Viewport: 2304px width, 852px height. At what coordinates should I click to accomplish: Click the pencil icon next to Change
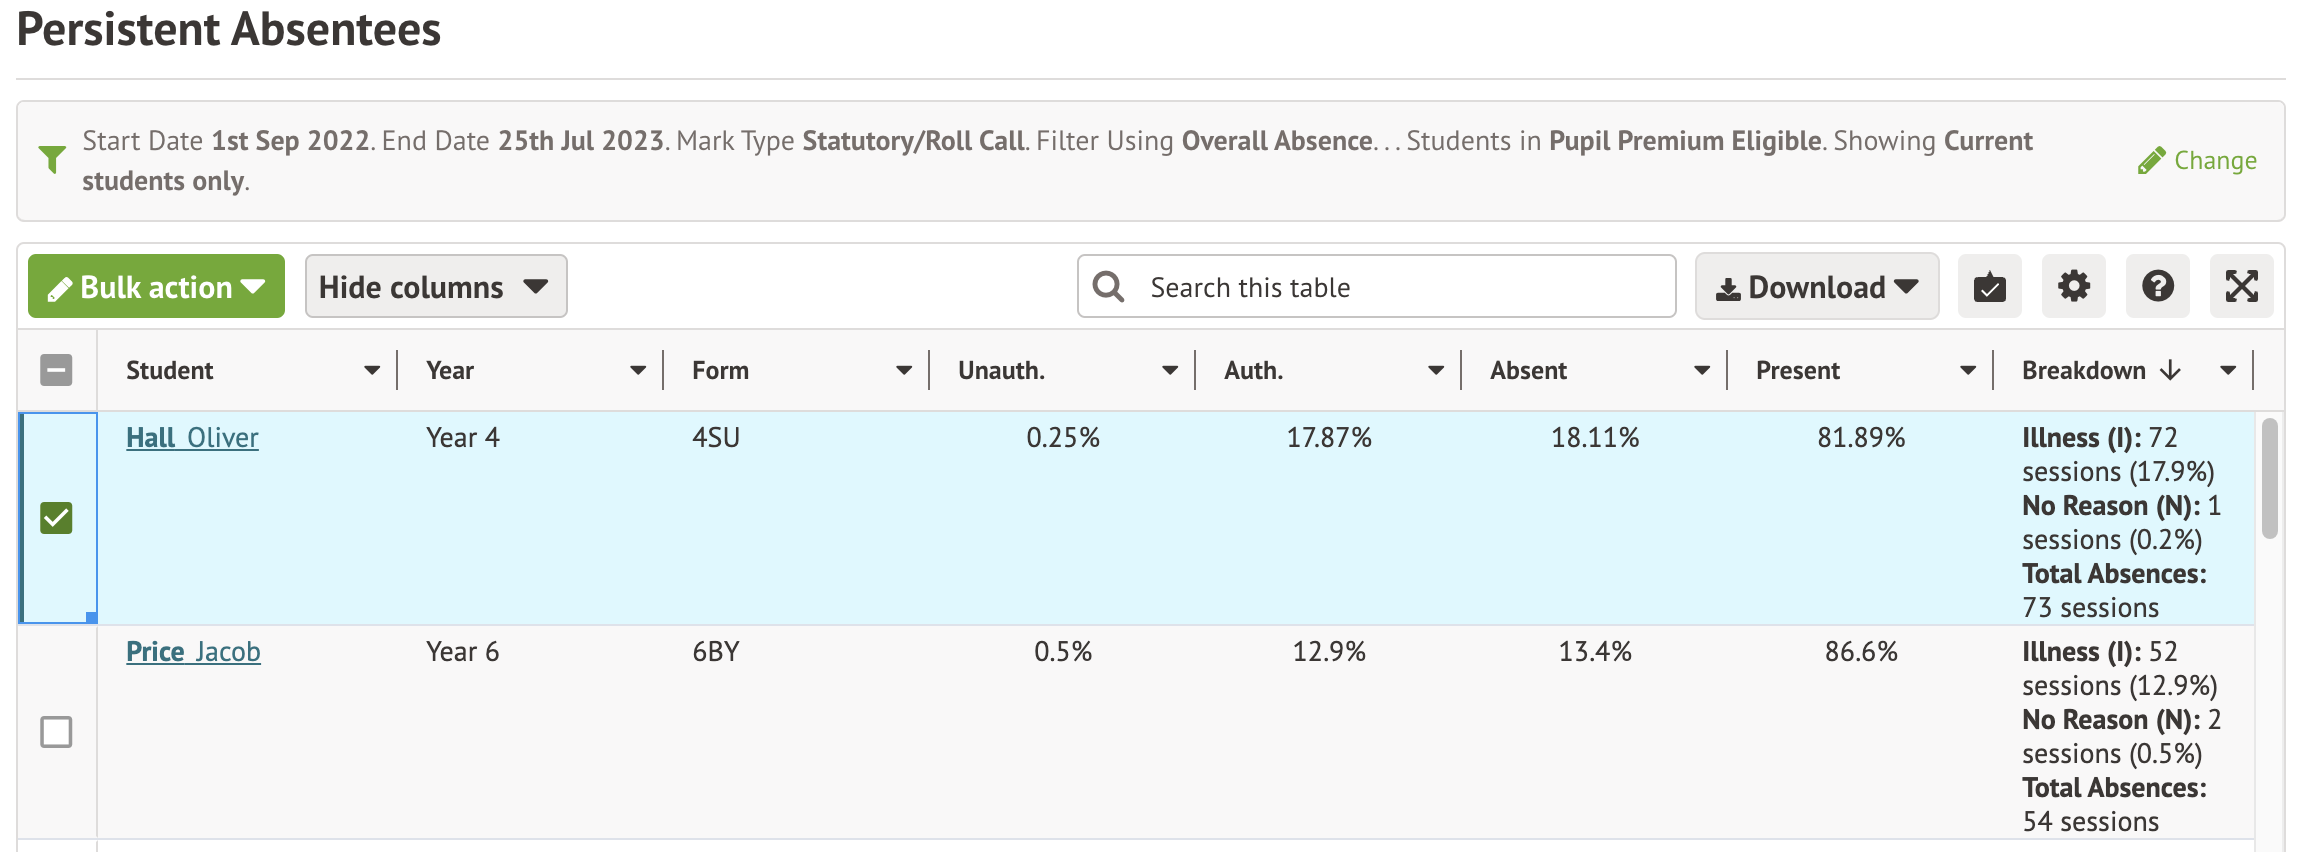(2150, 161)
